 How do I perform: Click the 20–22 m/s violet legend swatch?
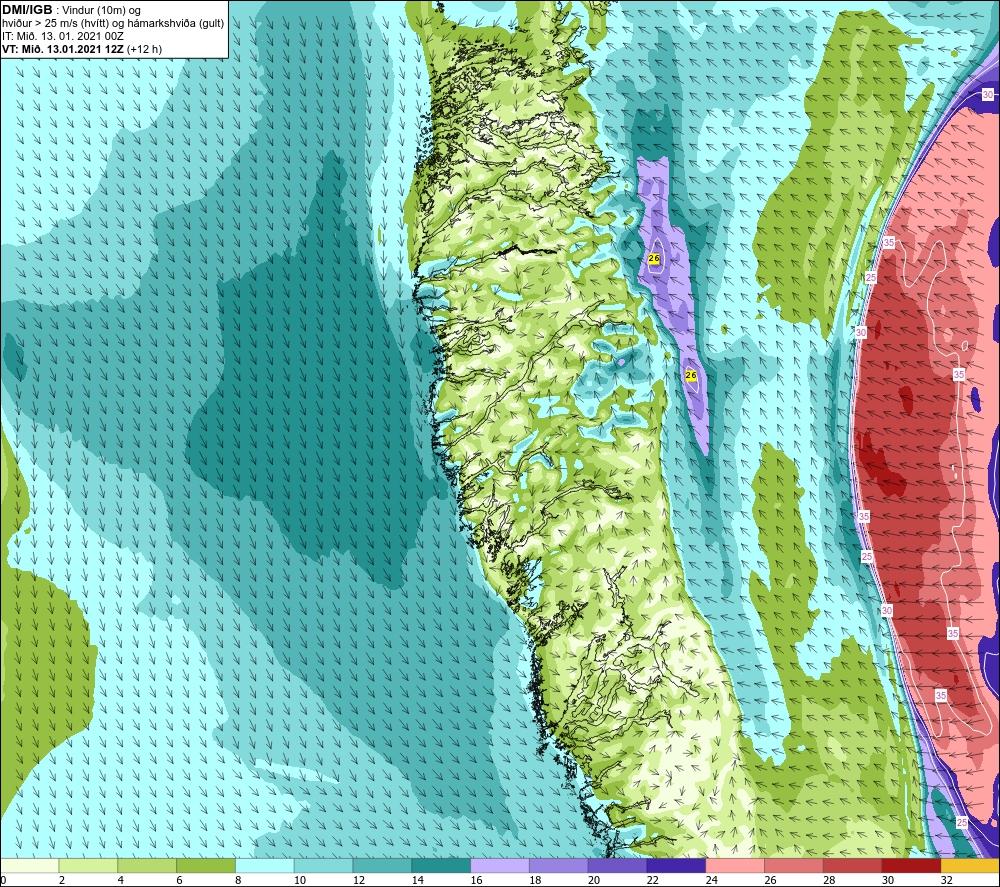pyautogui.click(x=617, y=866)
